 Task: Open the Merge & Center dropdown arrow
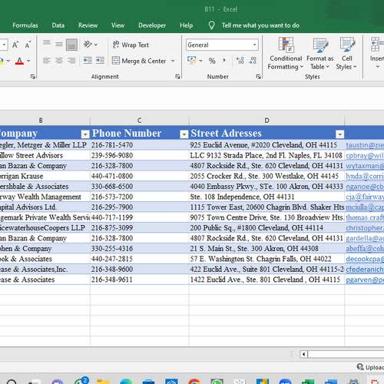(x=173, y=61)
